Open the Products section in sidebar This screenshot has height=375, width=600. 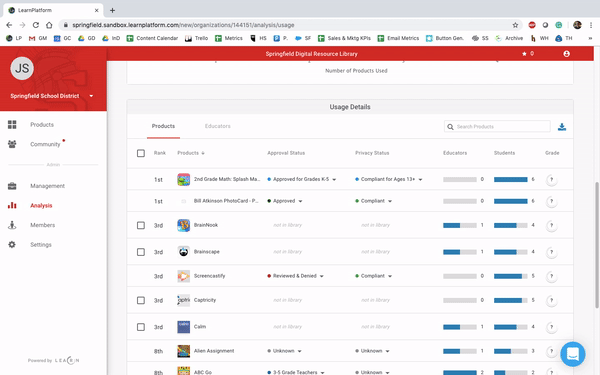coord(42,125)
